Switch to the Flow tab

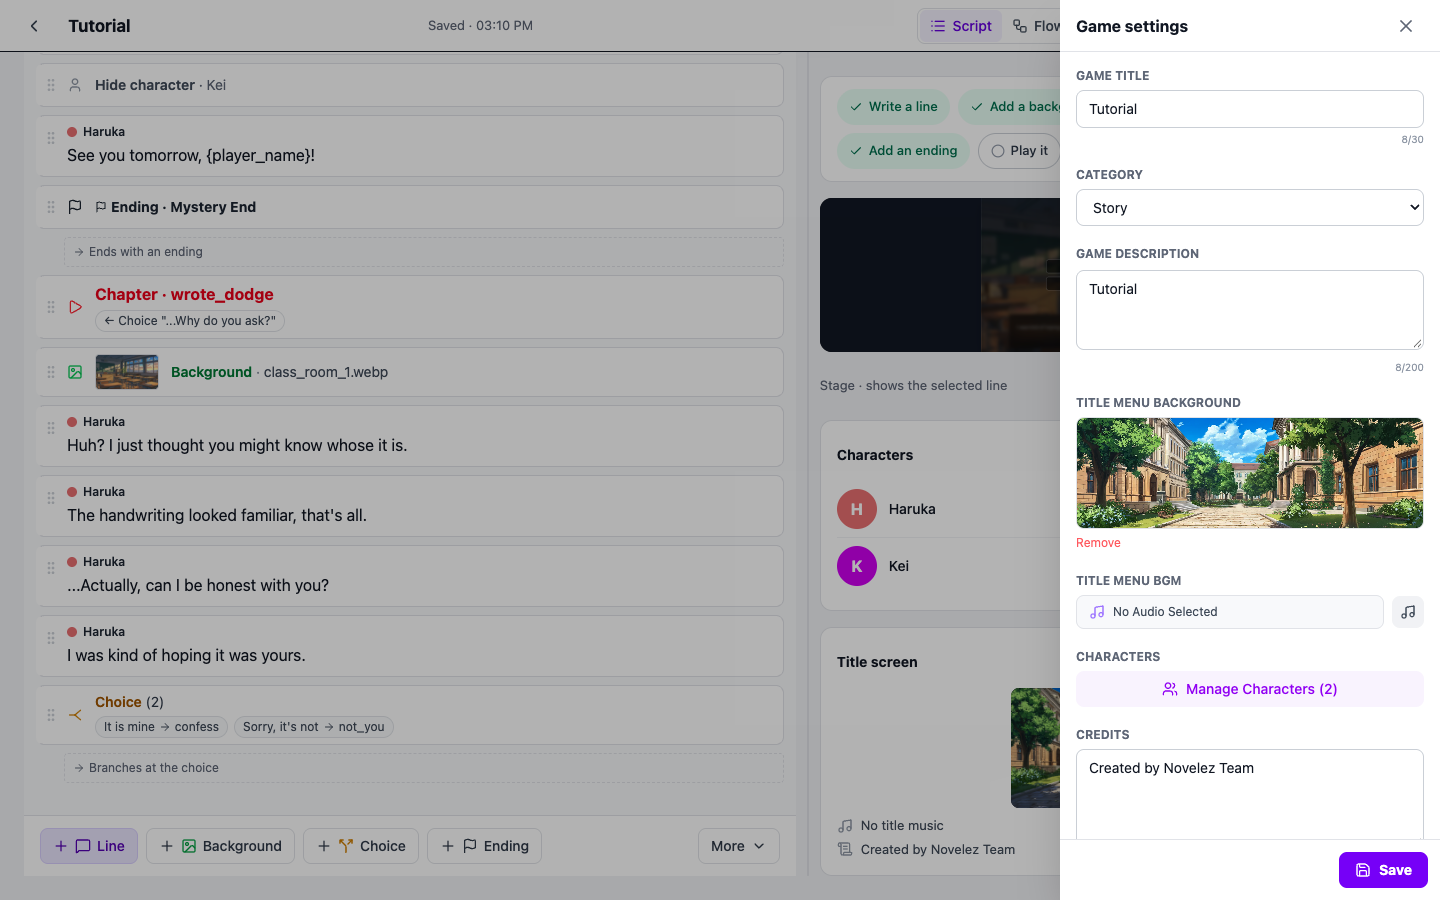pyautogui.click(x=1036, y=26)
